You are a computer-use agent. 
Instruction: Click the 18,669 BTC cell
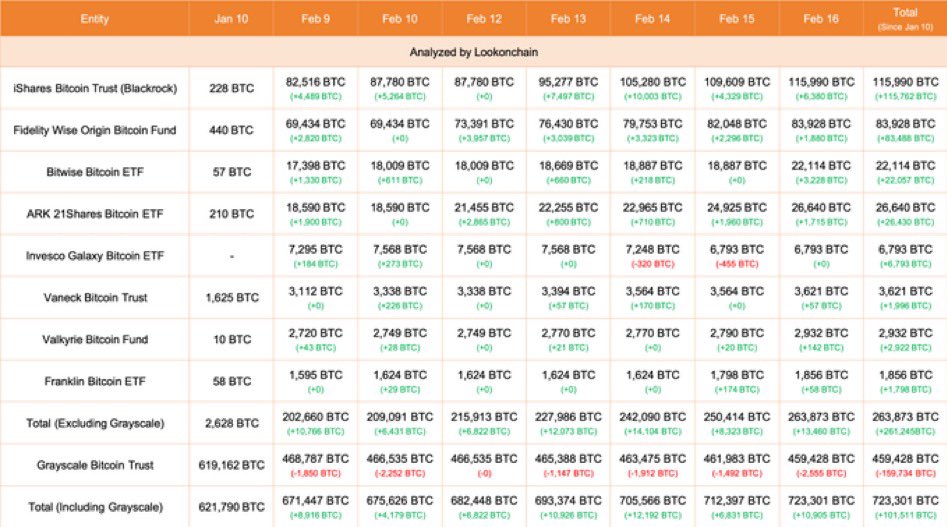(x=568, y=172)
